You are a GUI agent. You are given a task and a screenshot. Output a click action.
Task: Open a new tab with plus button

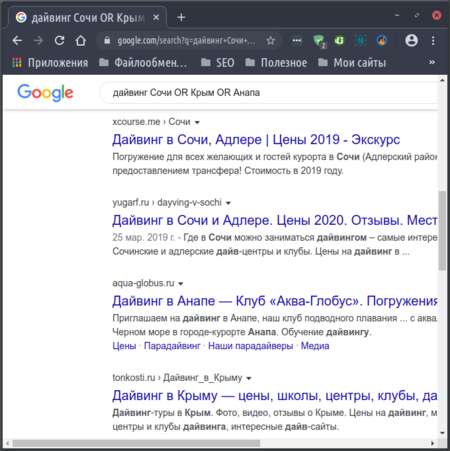(x=181, y=17)
